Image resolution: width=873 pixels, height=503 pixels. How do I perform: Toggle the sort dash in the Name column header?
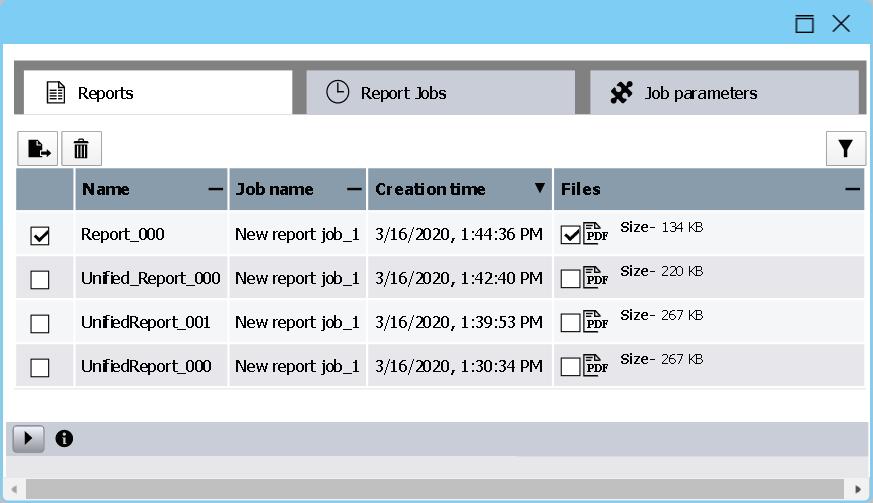pyautogui.click(x=215, y=189)
